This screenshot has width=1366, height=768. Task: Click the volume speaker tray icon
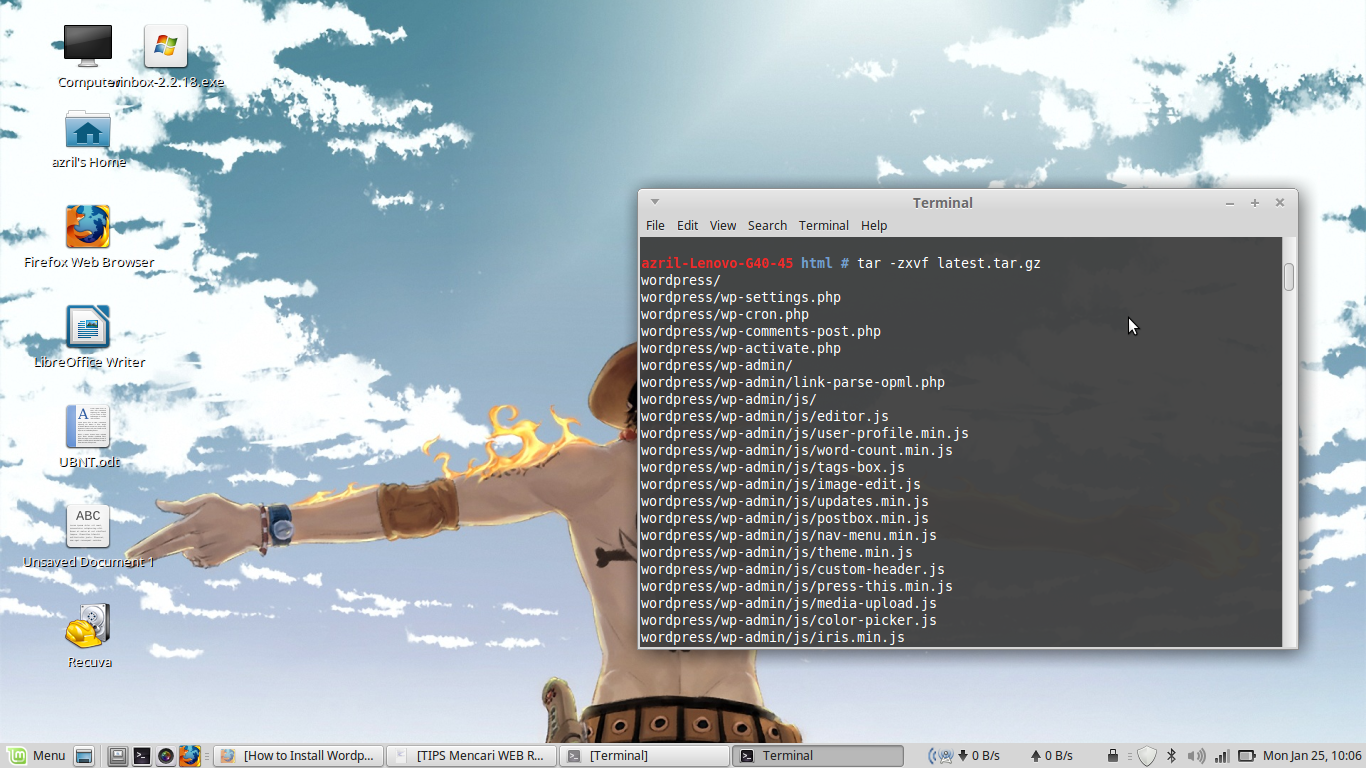click(x=1196, y=756)
